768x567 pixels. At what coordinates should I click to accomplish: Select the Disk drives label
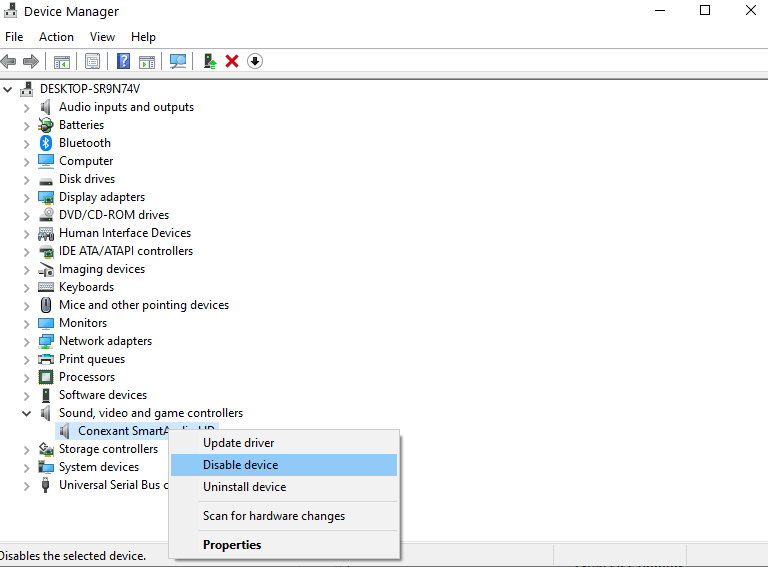click(x=87, y=179)
